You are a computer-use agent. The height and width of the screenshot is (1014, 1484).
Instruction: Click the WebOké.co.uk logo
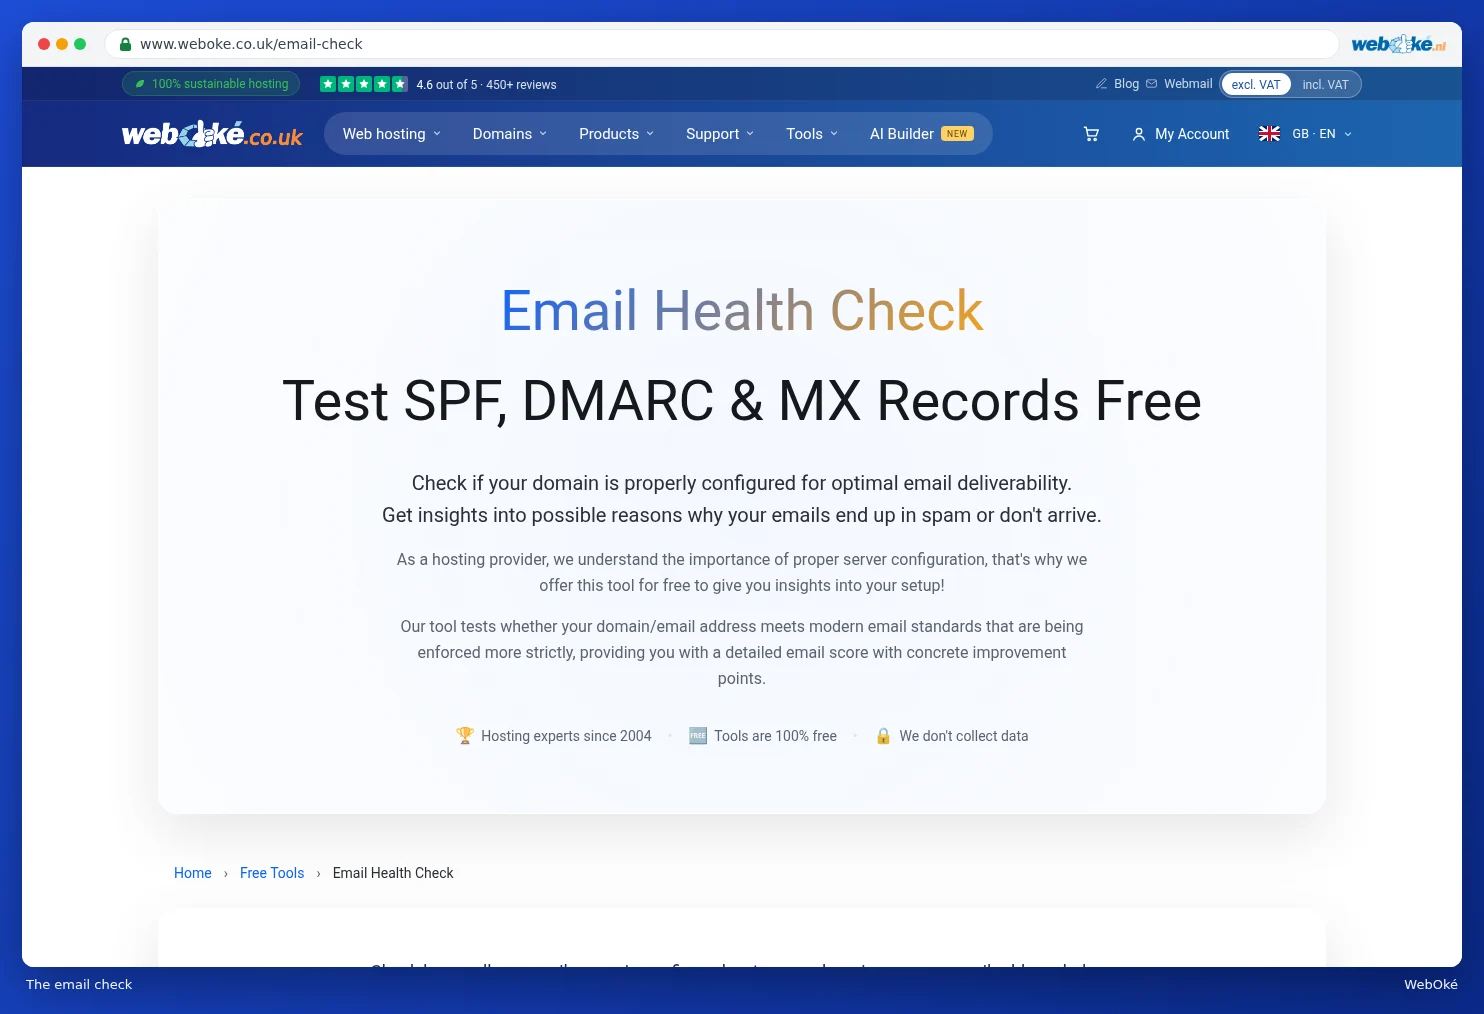(x=212, y=134)
